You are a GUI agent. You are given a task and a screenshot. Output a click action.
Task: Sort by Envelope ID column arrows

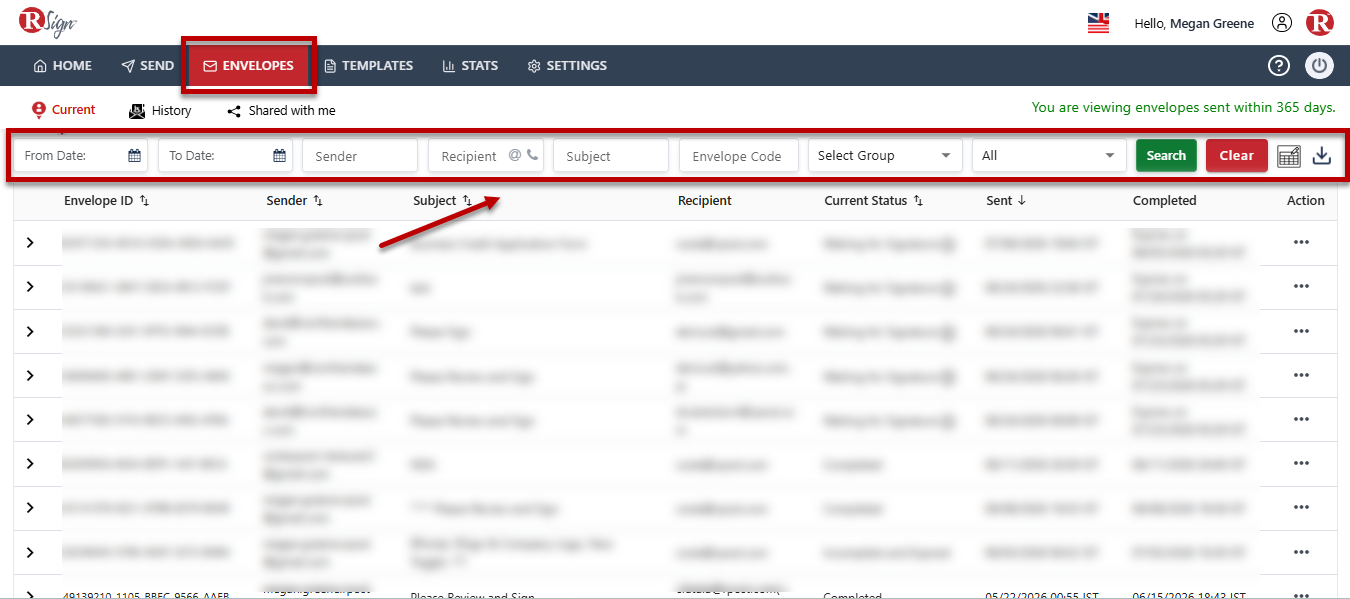tap(144, 201)
